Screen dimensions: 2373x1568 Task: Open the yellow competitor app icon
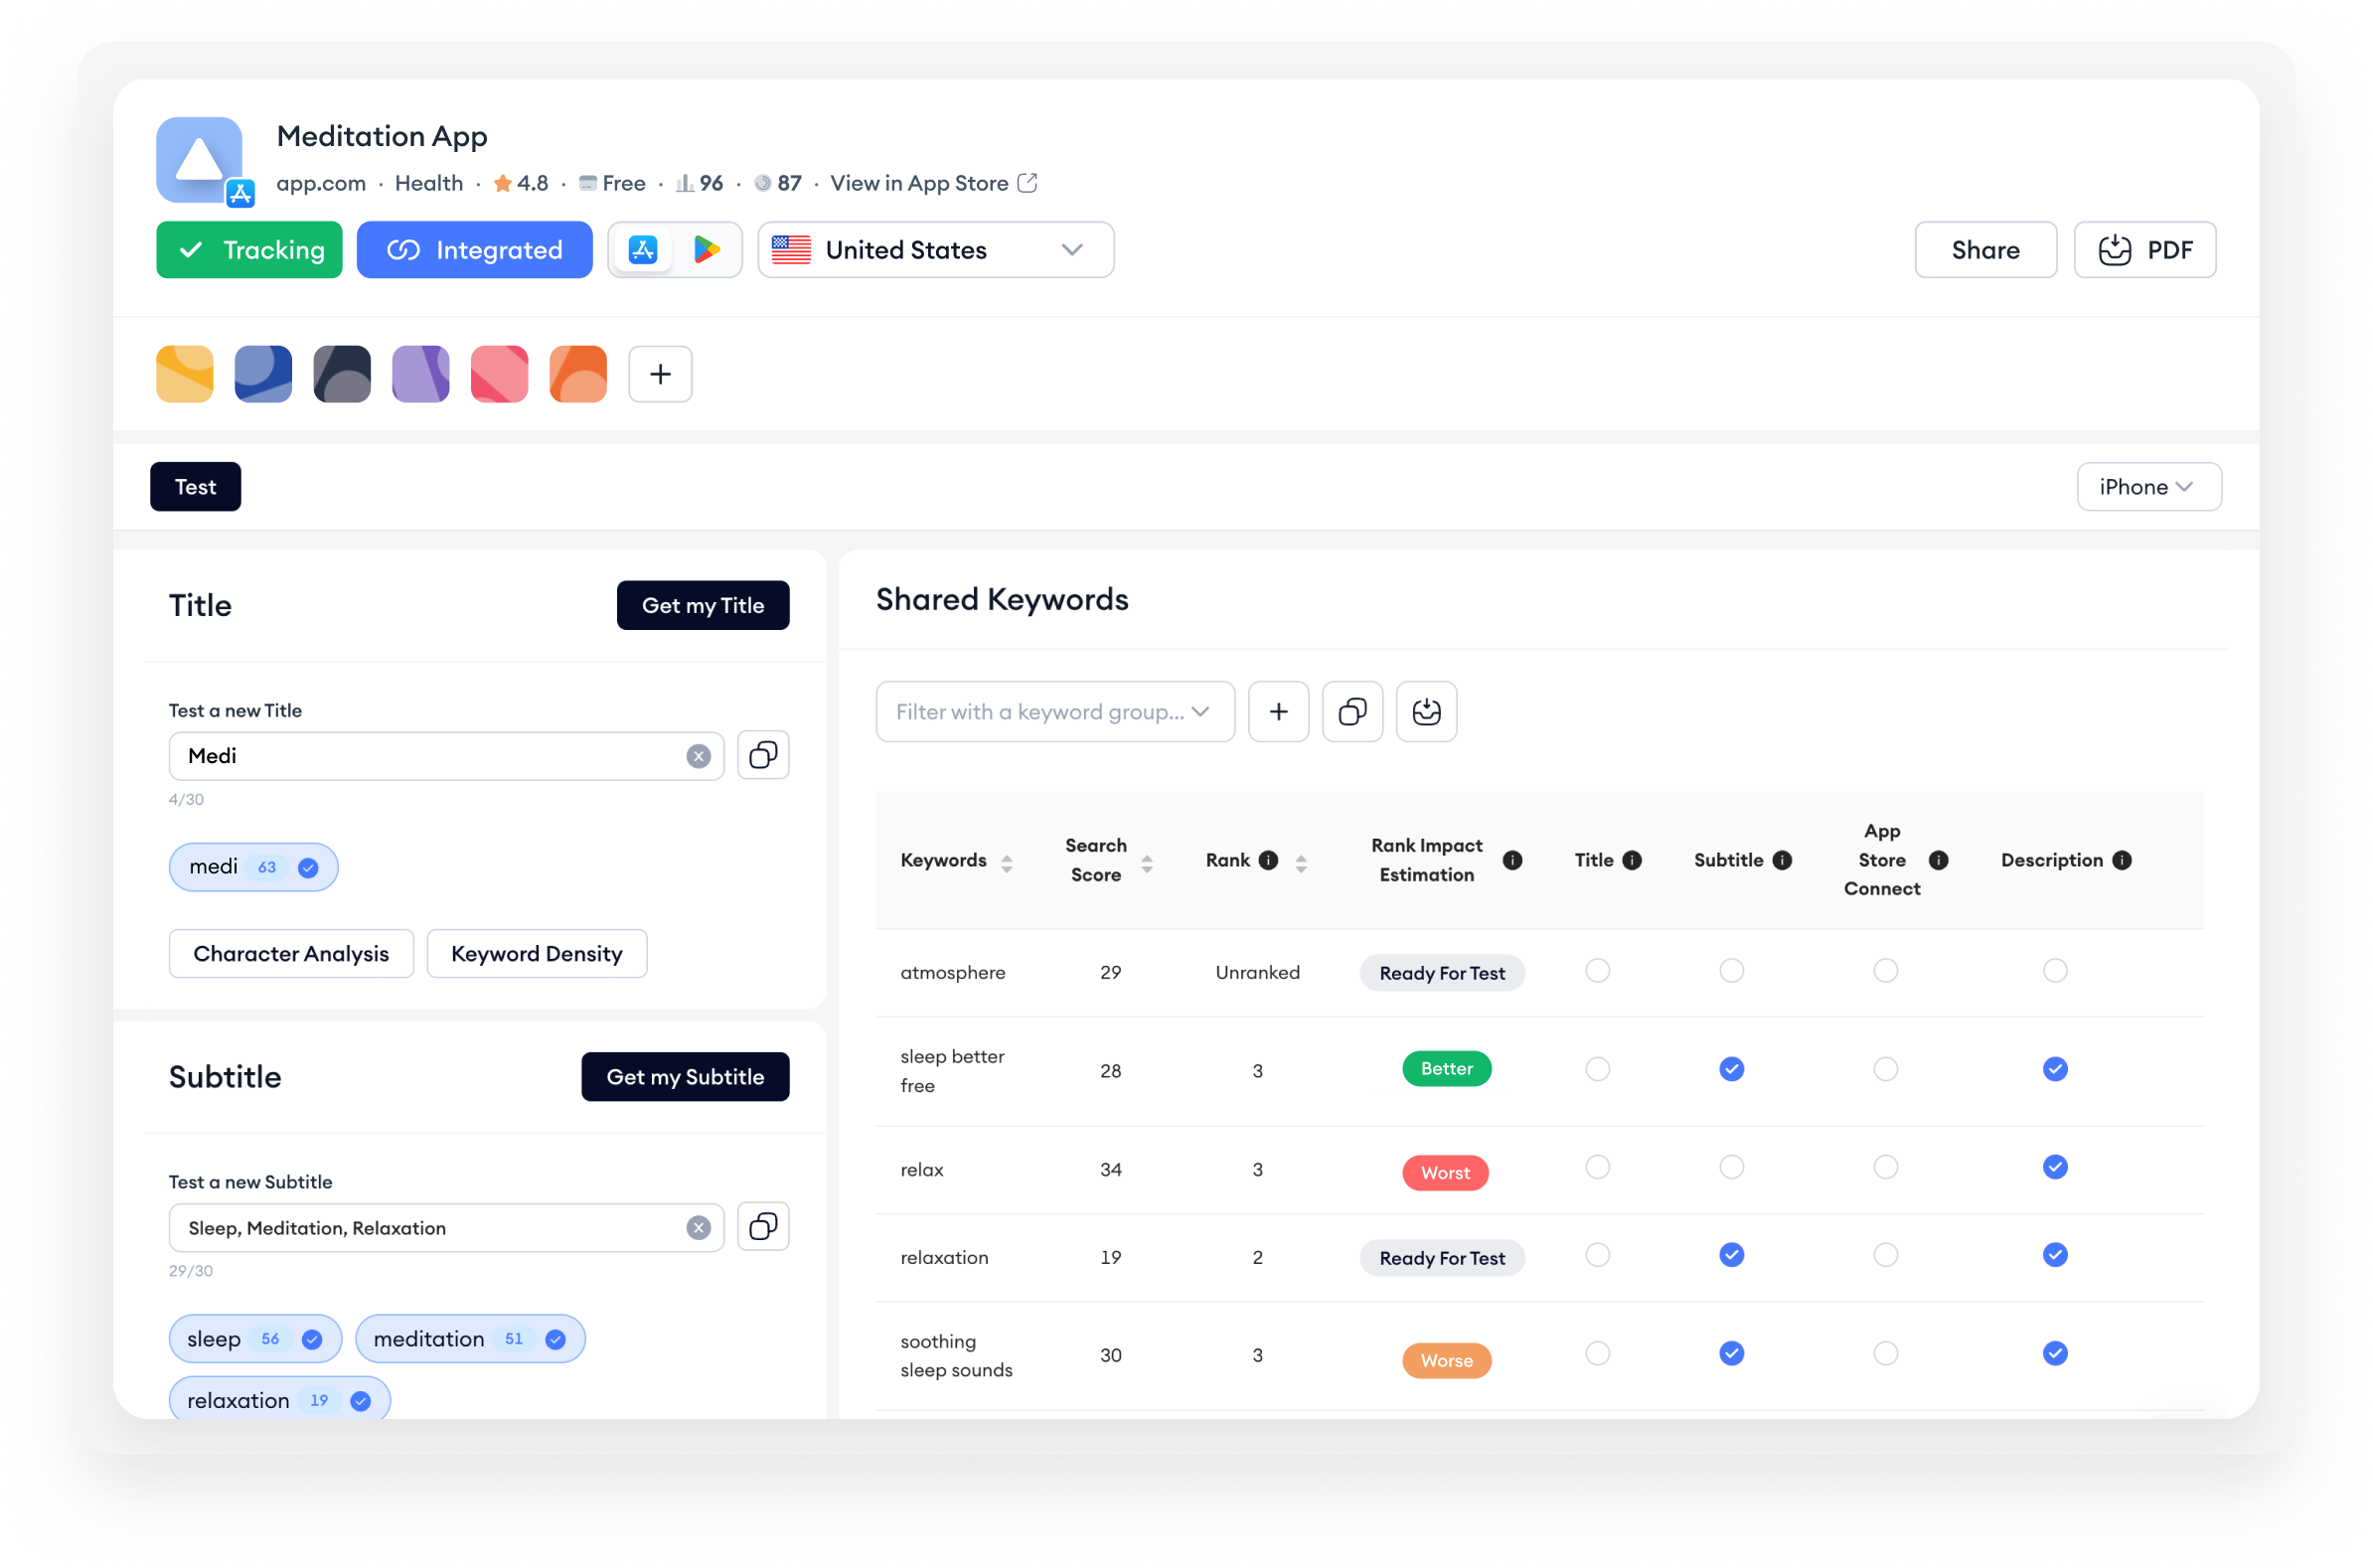pyautogui.click(x=185, y=374)
